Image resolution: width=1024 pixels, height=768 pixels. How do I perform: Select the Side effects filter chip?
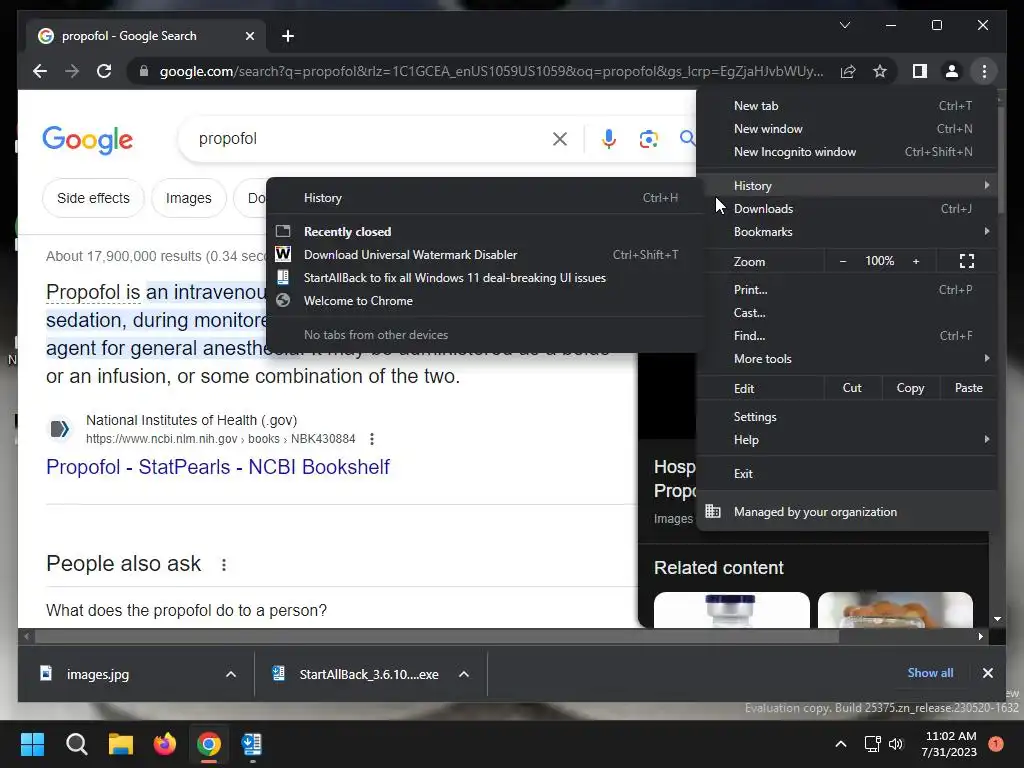point(93,198)
